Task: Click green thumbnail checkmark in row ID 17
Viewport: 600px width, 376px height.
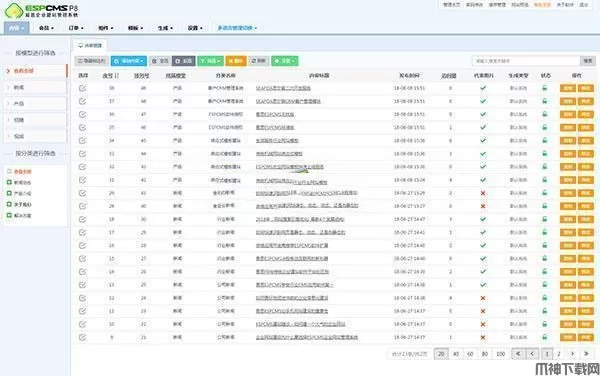Action: click(x=483, y=233)
